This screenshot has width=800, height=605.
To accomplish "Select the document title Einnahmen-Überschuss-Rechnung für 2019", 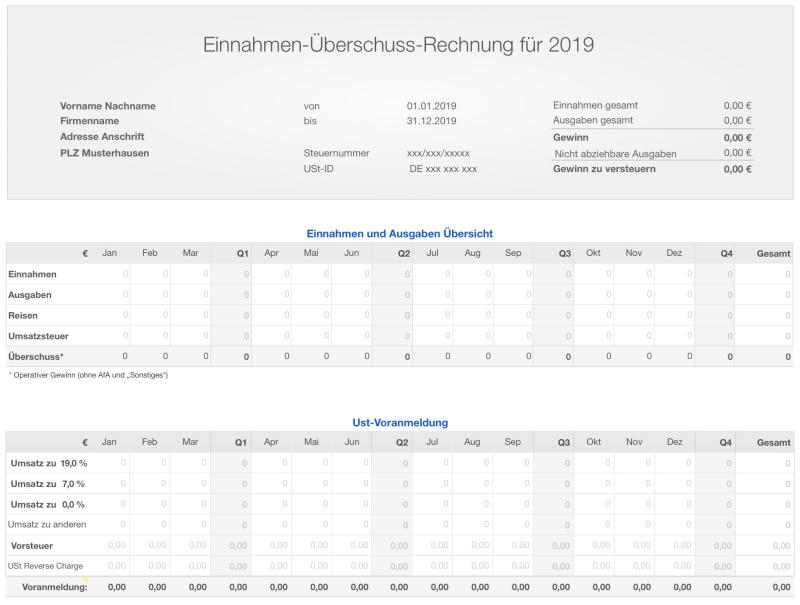I will [400, 44].
